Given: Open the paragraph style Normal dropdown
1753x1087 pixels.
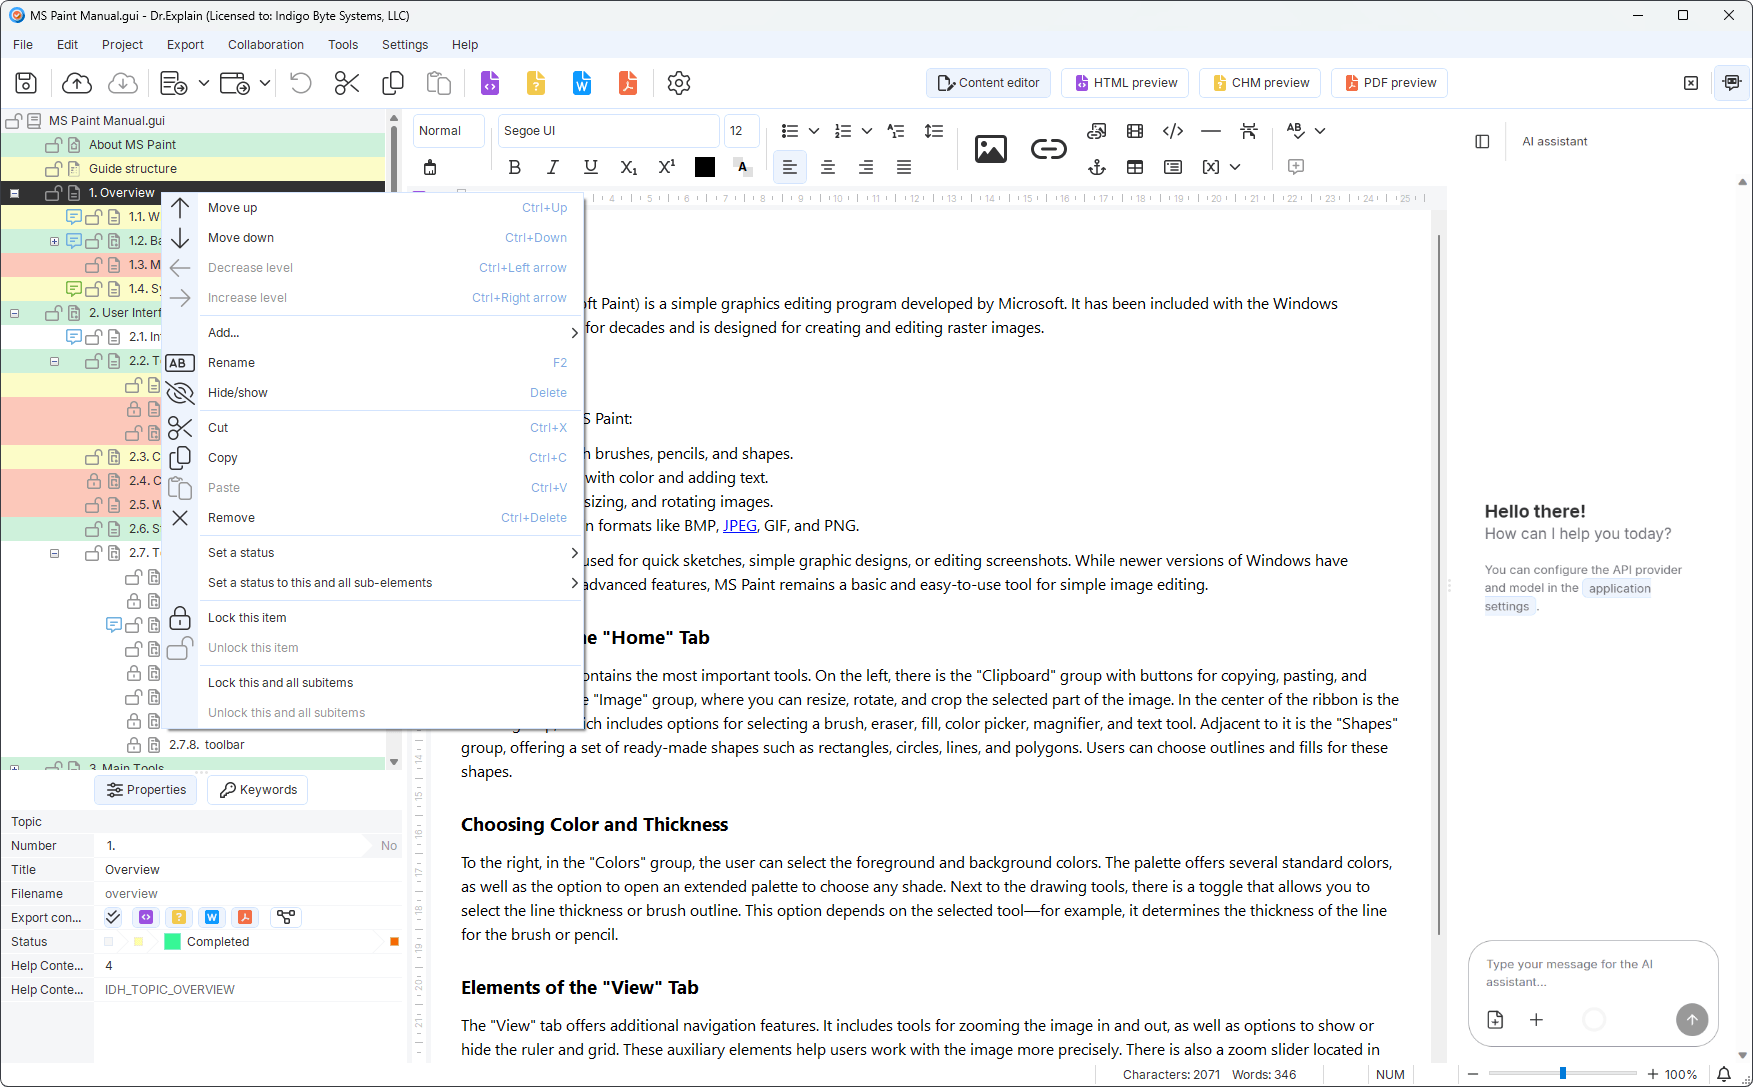Looking at the screenshot, I should (449, 131).
